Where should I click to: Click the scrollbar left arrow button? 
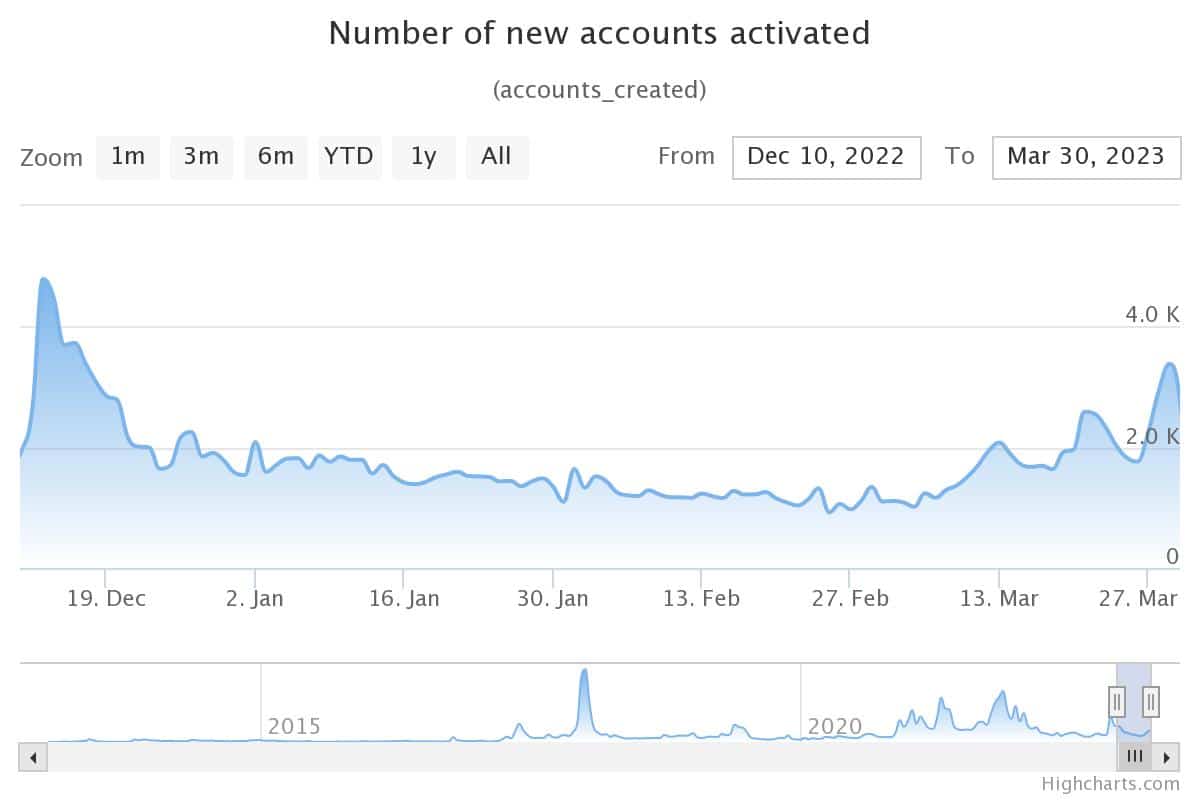tap(33, 757)
